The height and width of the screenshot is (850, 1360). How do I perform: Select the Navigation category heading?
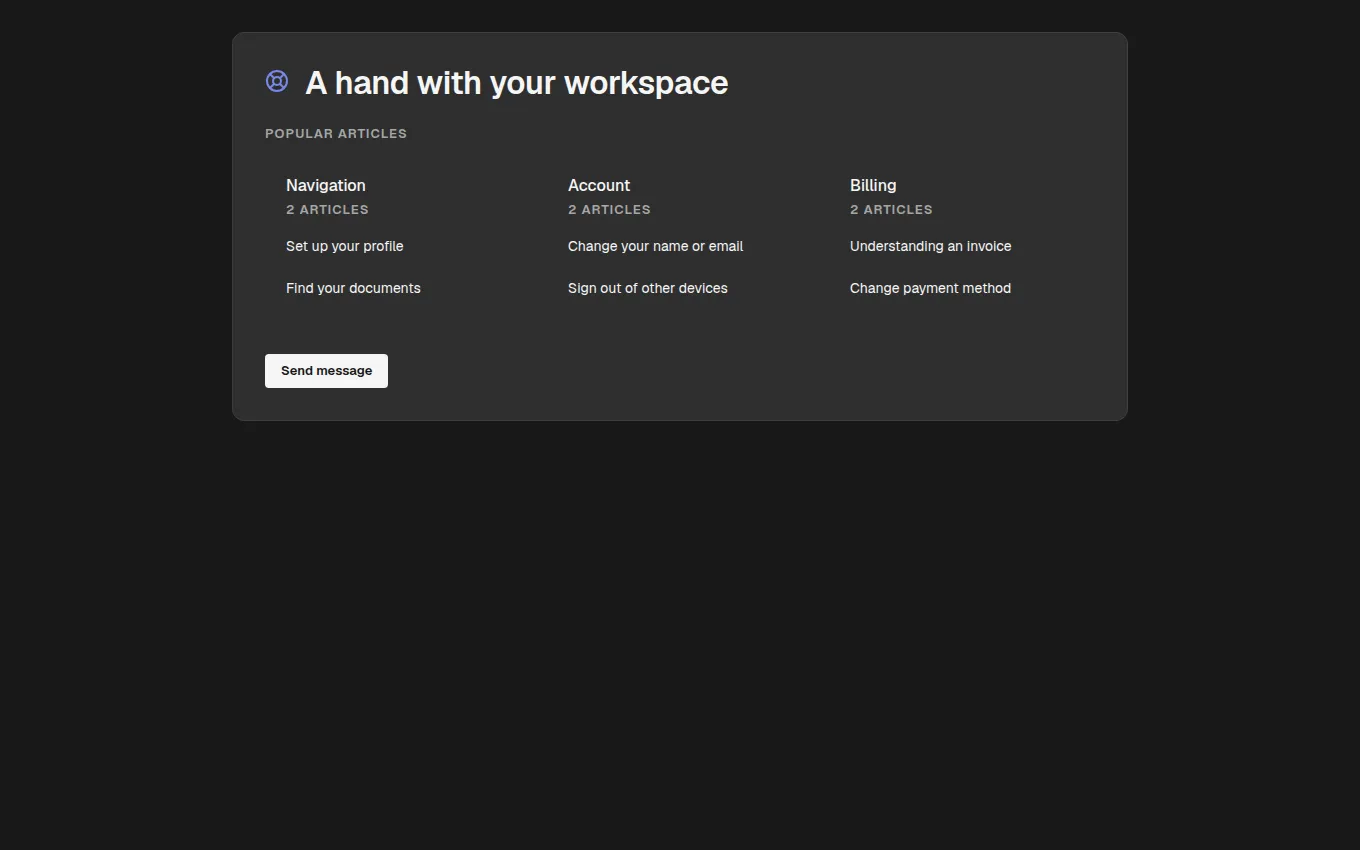[x=326, y=185]
